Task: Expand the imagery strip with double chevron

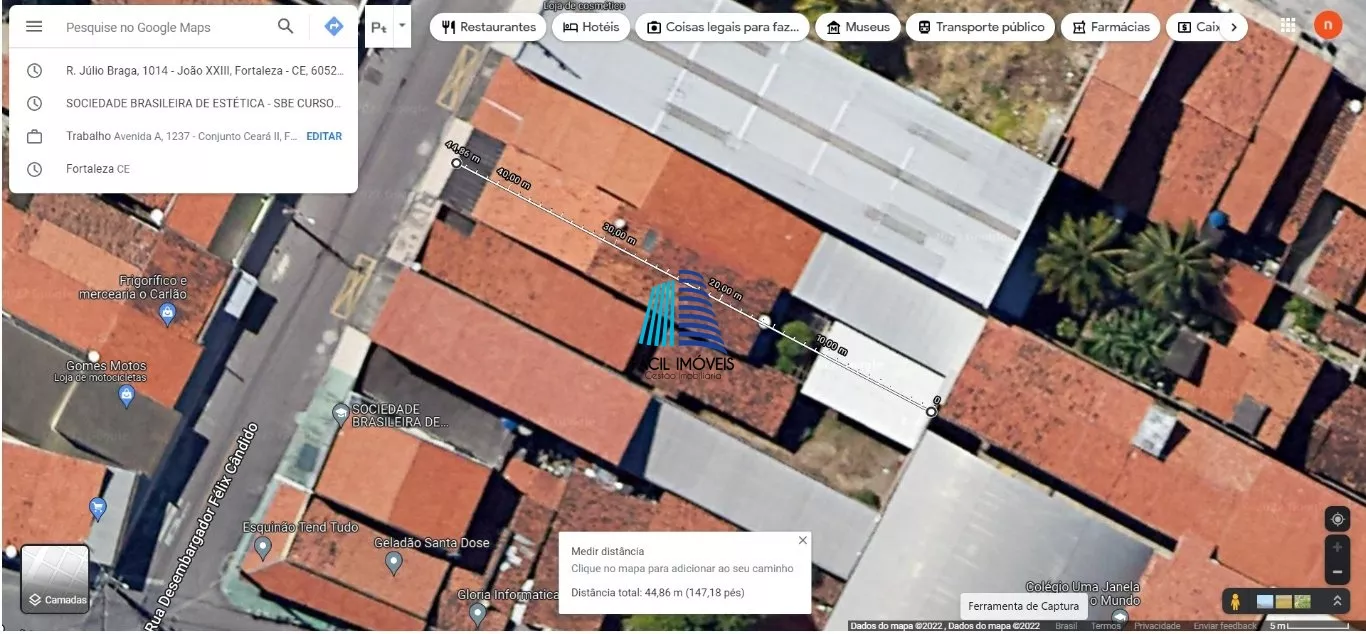Action: click(x=1337, y=601)
